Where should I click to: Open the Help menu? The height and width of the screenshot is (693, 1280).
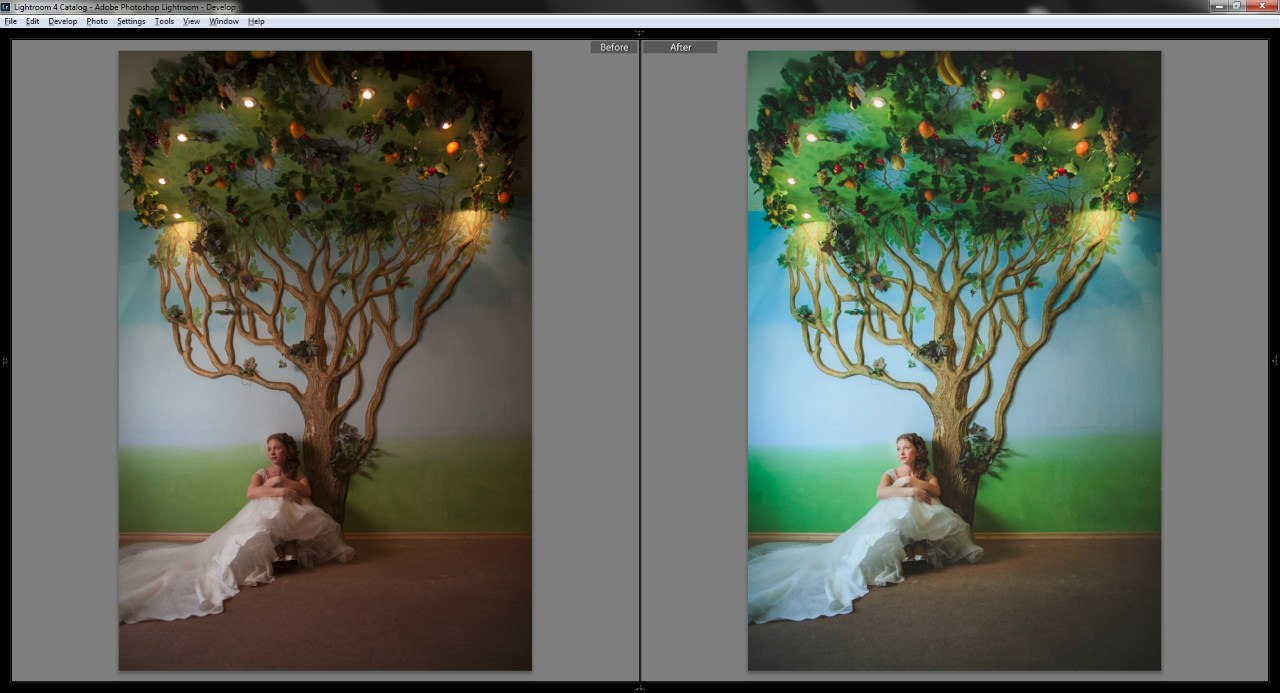point(256,21)
